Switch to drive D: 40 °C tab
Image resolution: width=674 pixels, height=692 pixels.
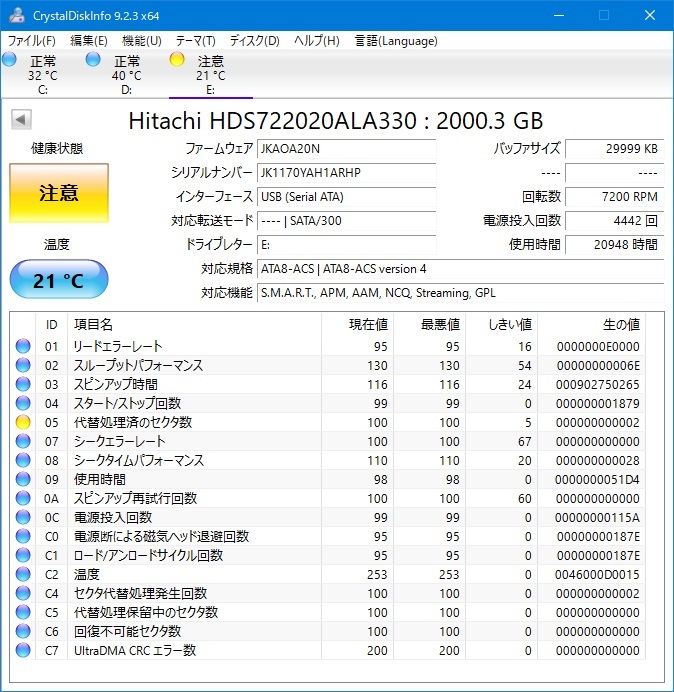127,74
